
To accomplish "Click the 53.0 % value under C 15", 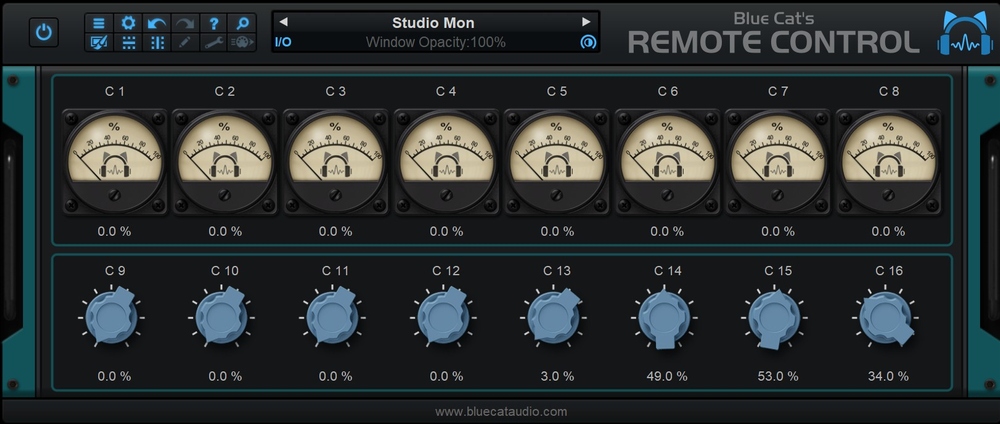I will 777,377.
